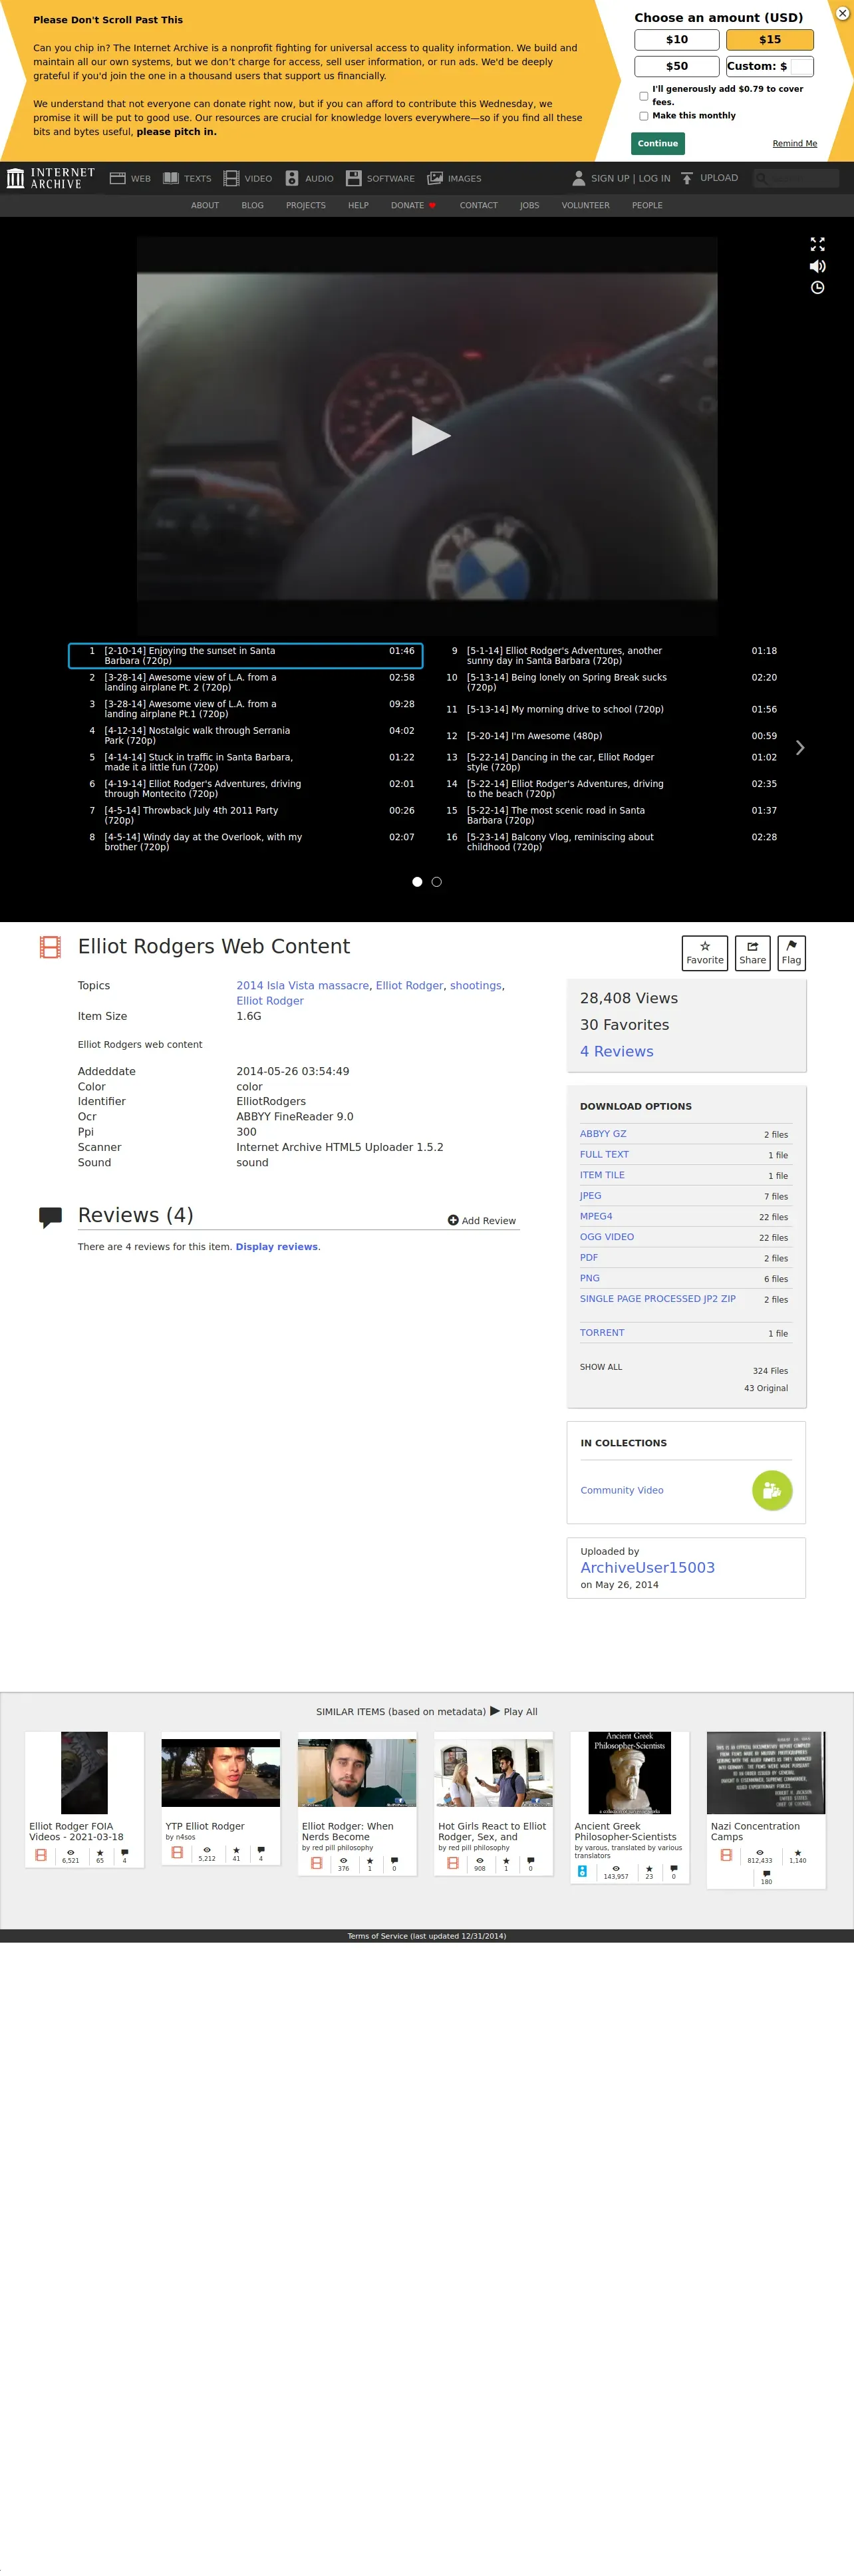Expand PNG download files
854x2576 pixels.
coord(590,1279)
